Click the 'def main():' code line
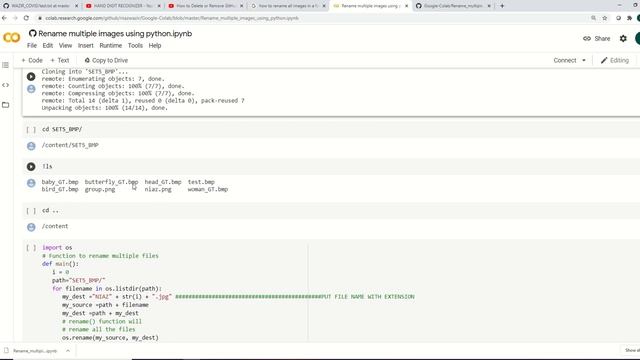The width and height of the screenshot is (640, 360). [x=60, y=264]
